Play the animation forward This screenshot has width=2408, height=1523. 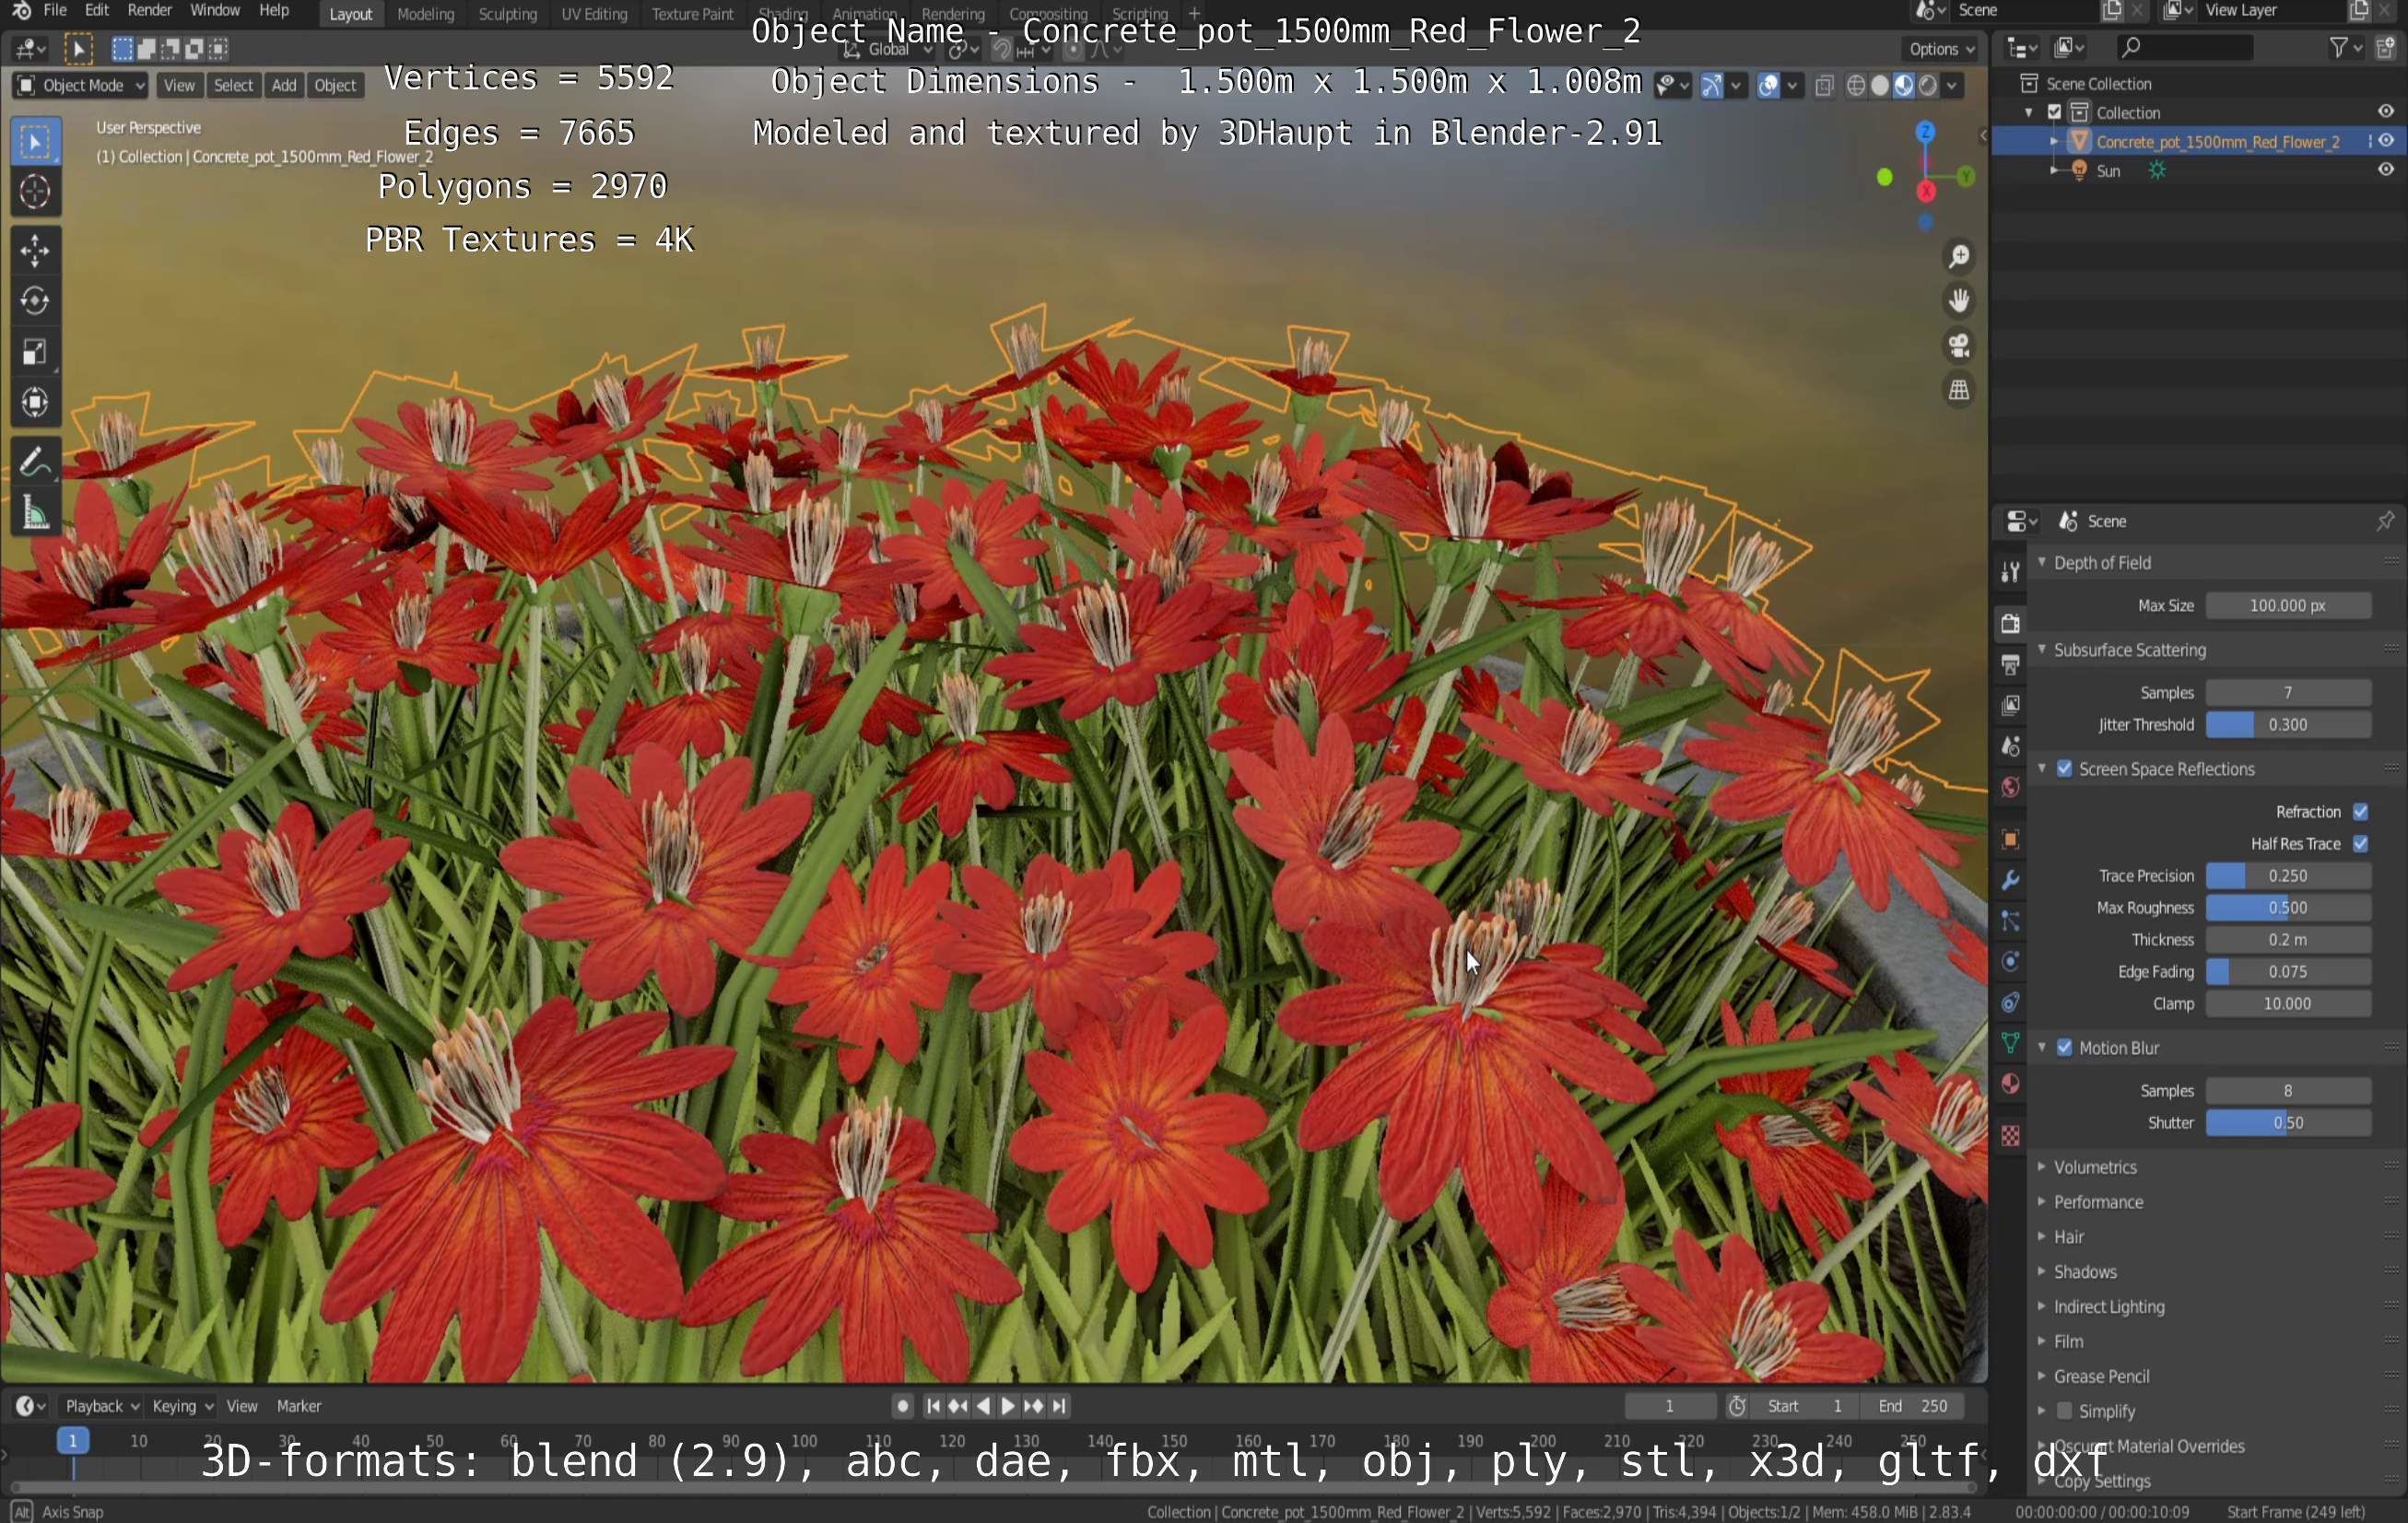(1008, 1407)
